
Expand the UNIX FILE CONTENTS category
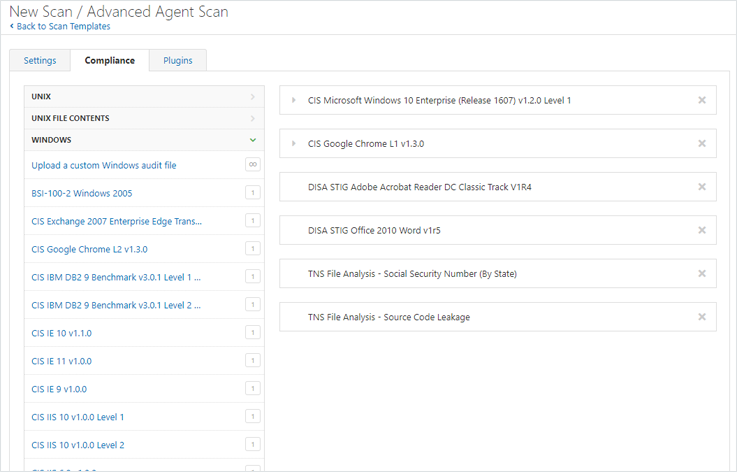[x=144, y=118]
